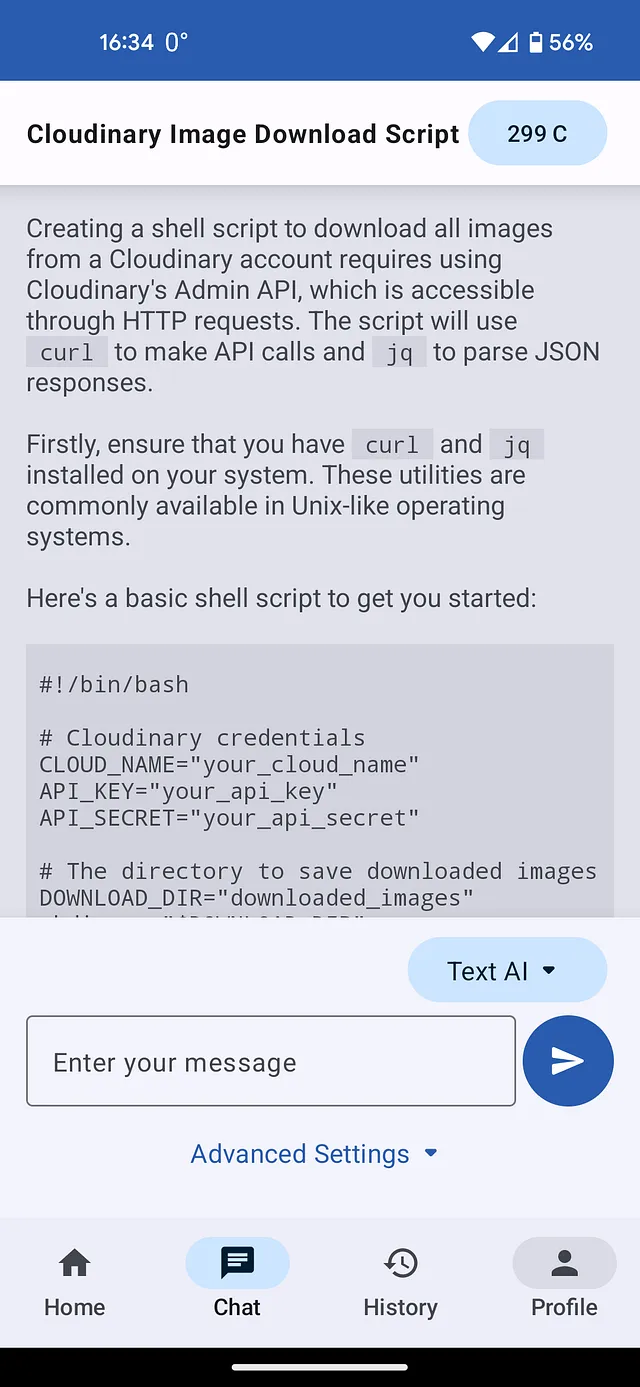This screenshot has height=1387, width=640.
Task: Tap the cellular signal icon
Action: click(508, 42)
